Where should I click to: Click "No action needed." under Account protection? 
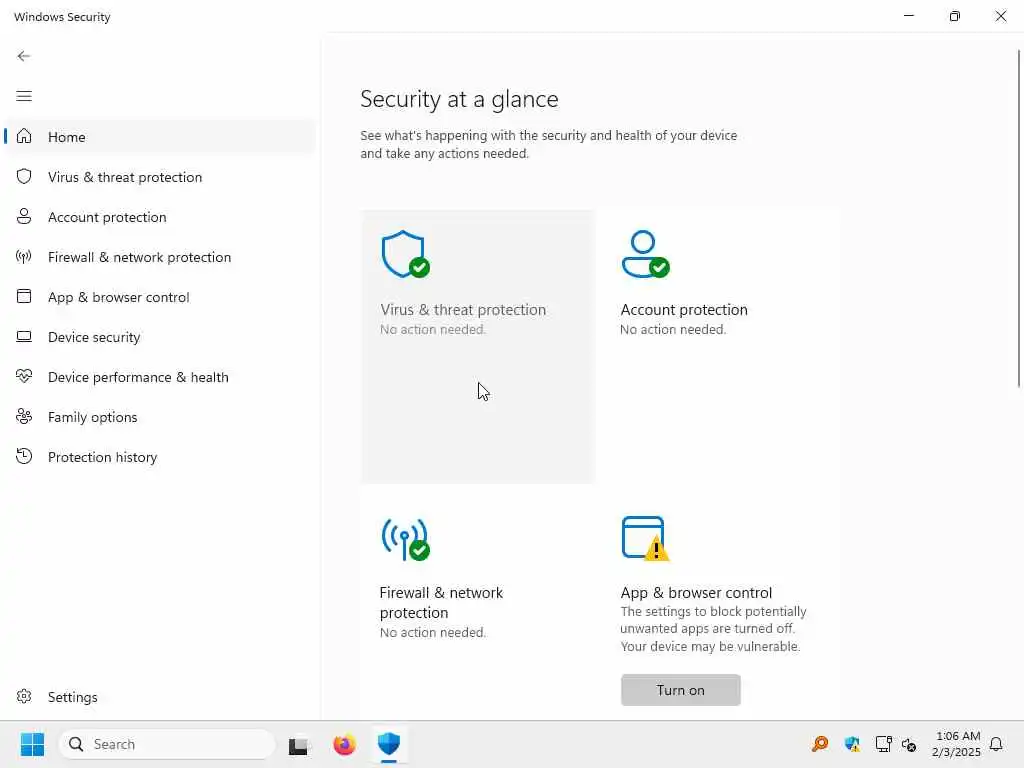tap(673, 330)
